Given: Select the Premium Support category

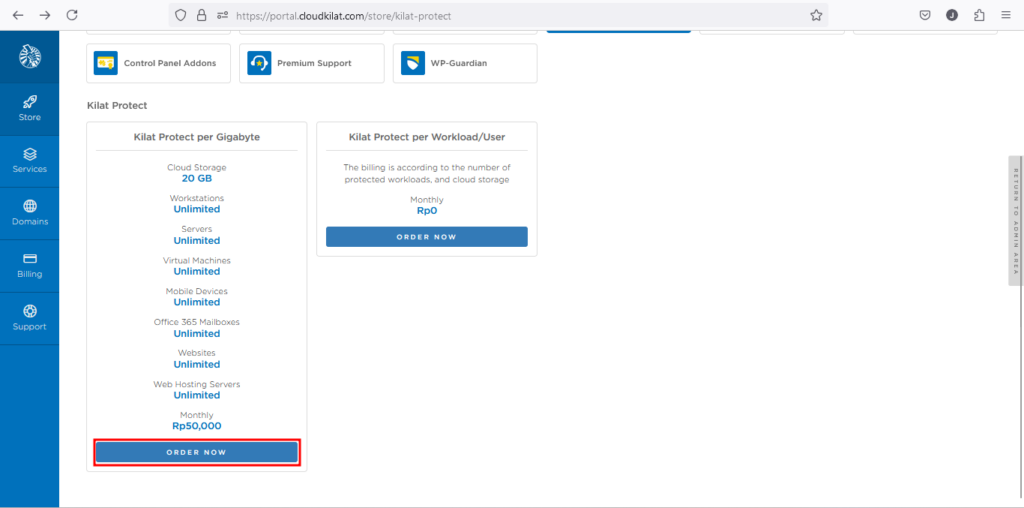Looking at the screenshot, I should 311,63.
